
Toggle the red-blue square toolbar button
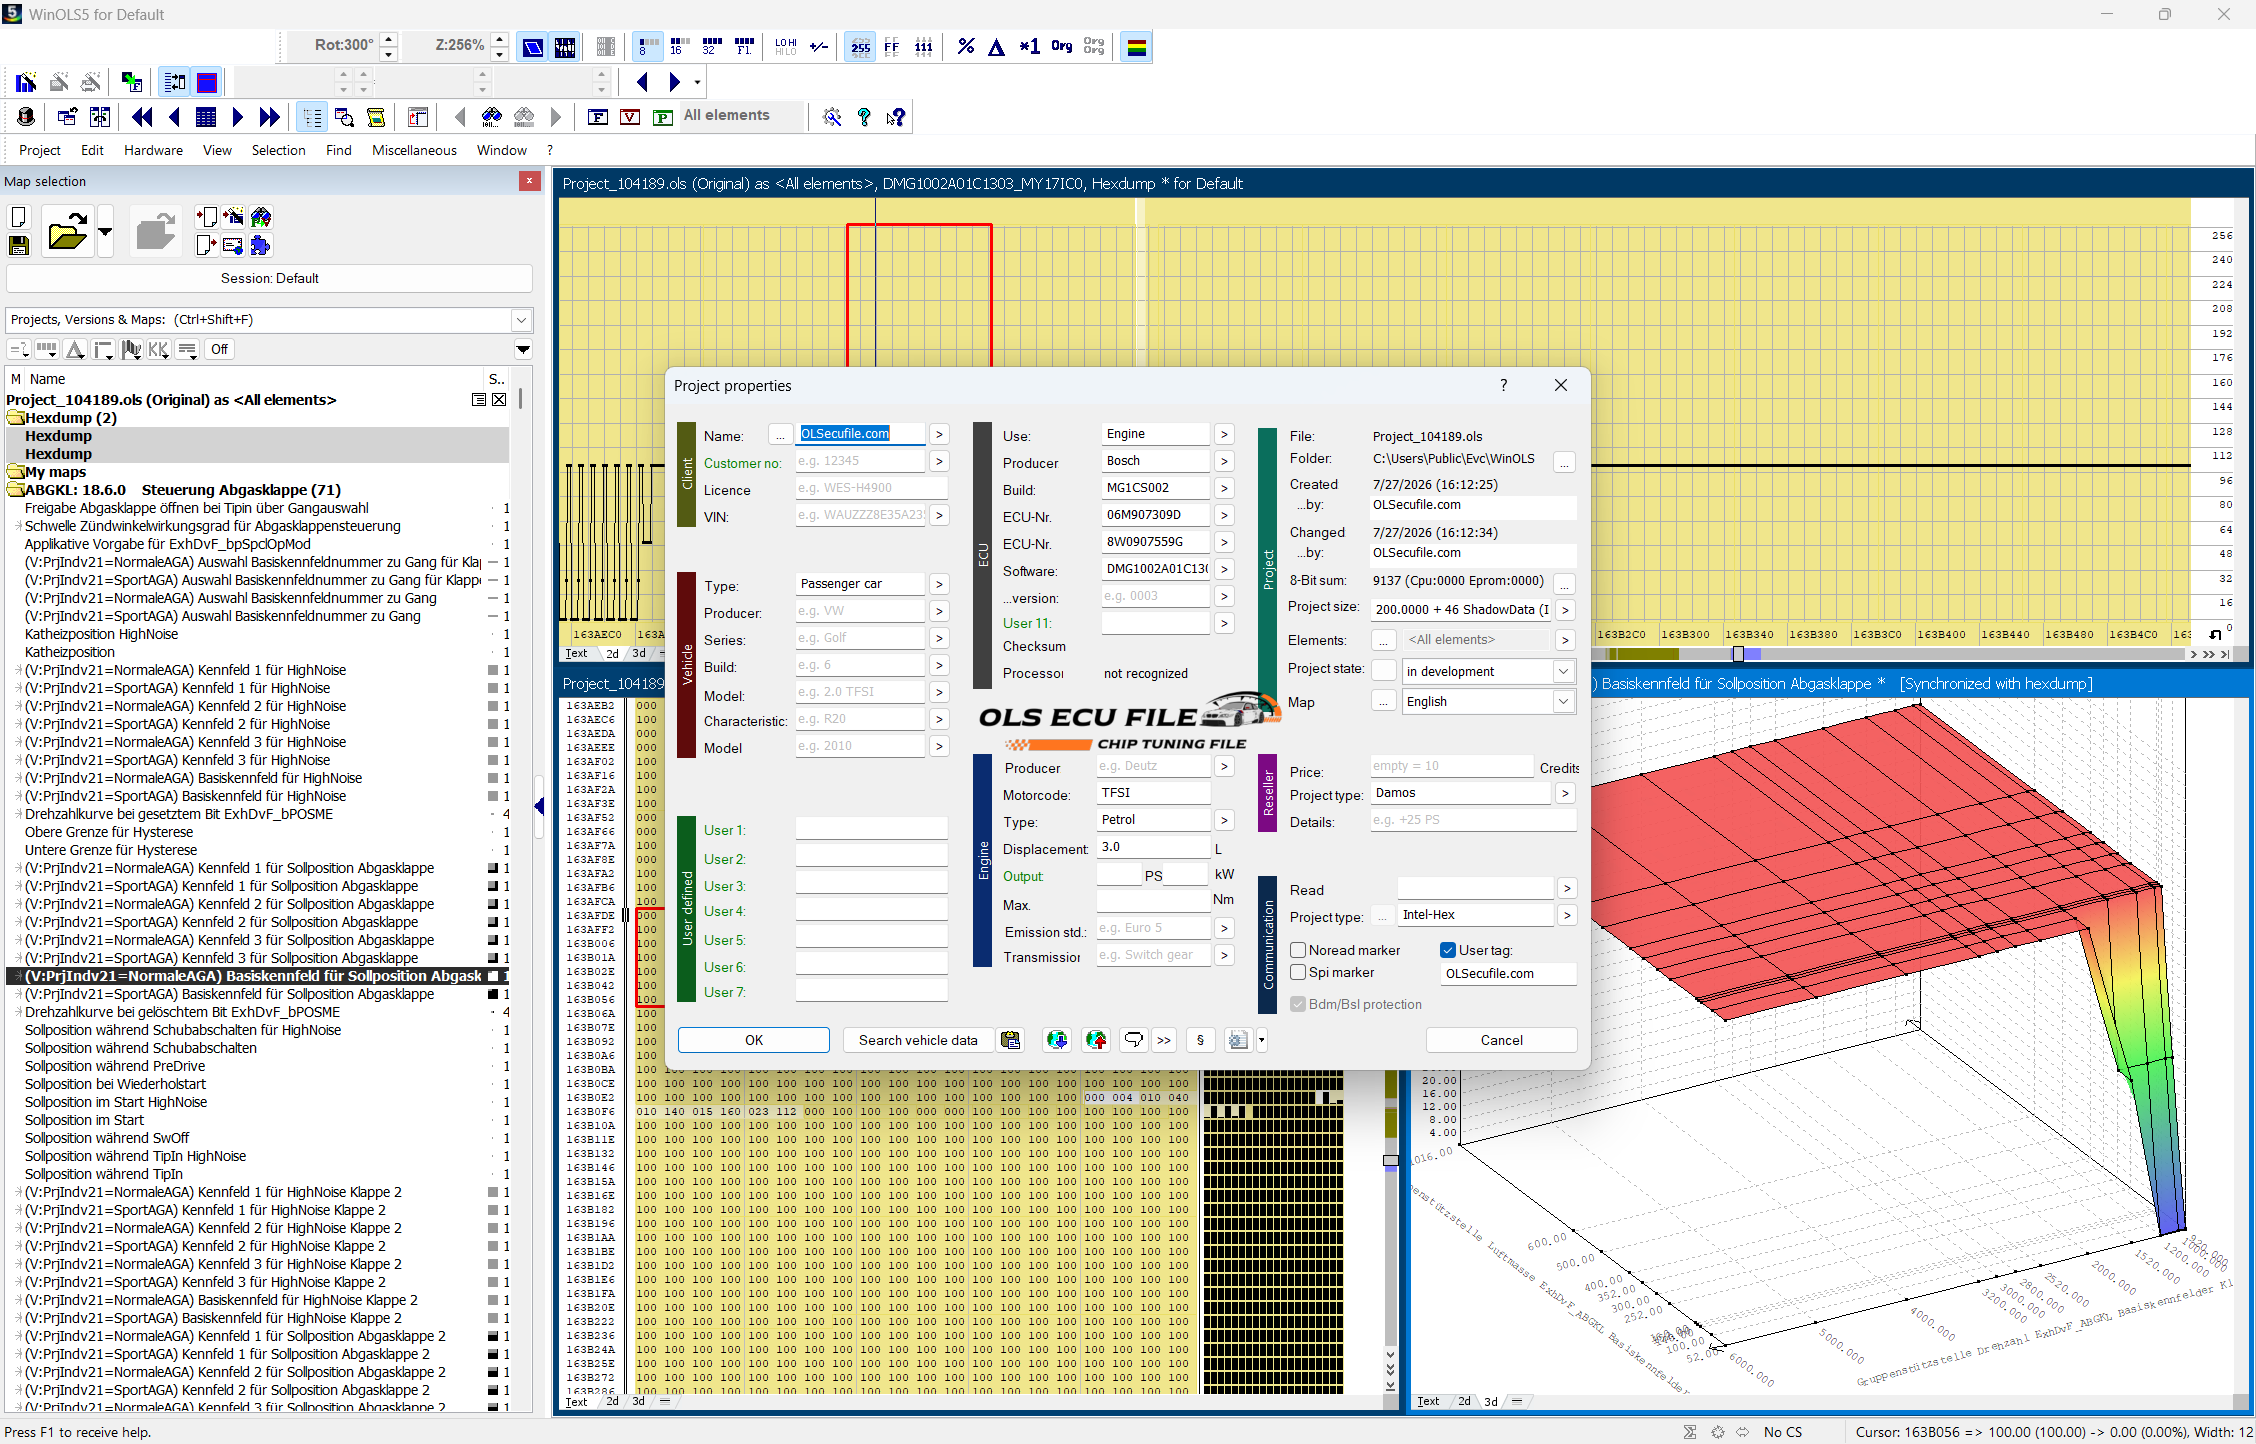207,83
